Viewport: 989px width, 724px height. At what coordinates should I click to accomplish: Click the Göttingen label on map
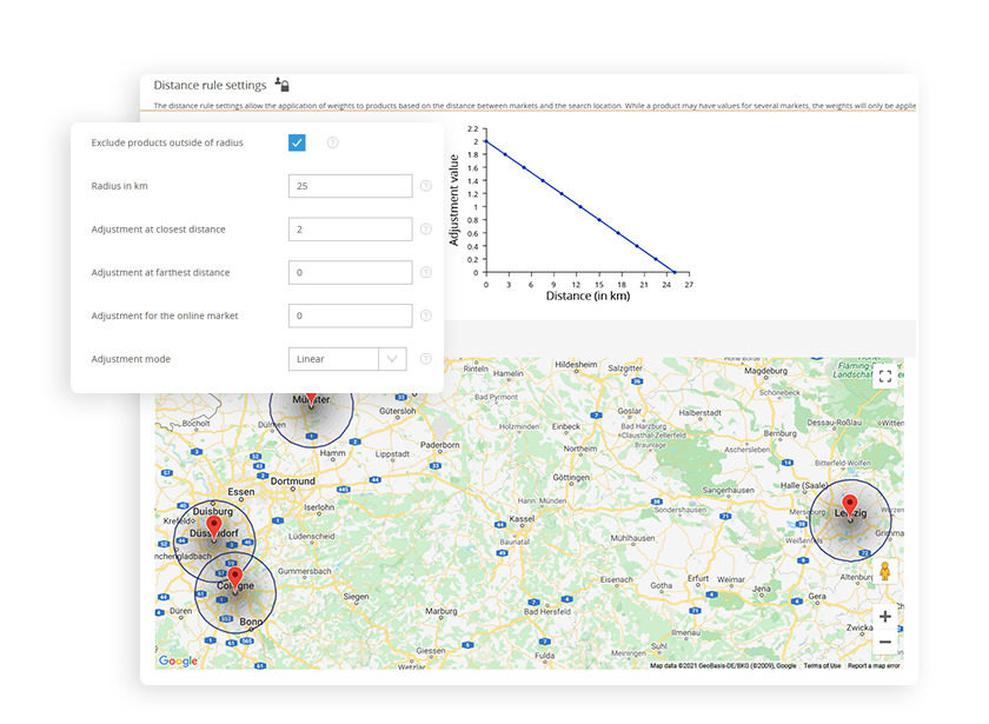(571, 477)
